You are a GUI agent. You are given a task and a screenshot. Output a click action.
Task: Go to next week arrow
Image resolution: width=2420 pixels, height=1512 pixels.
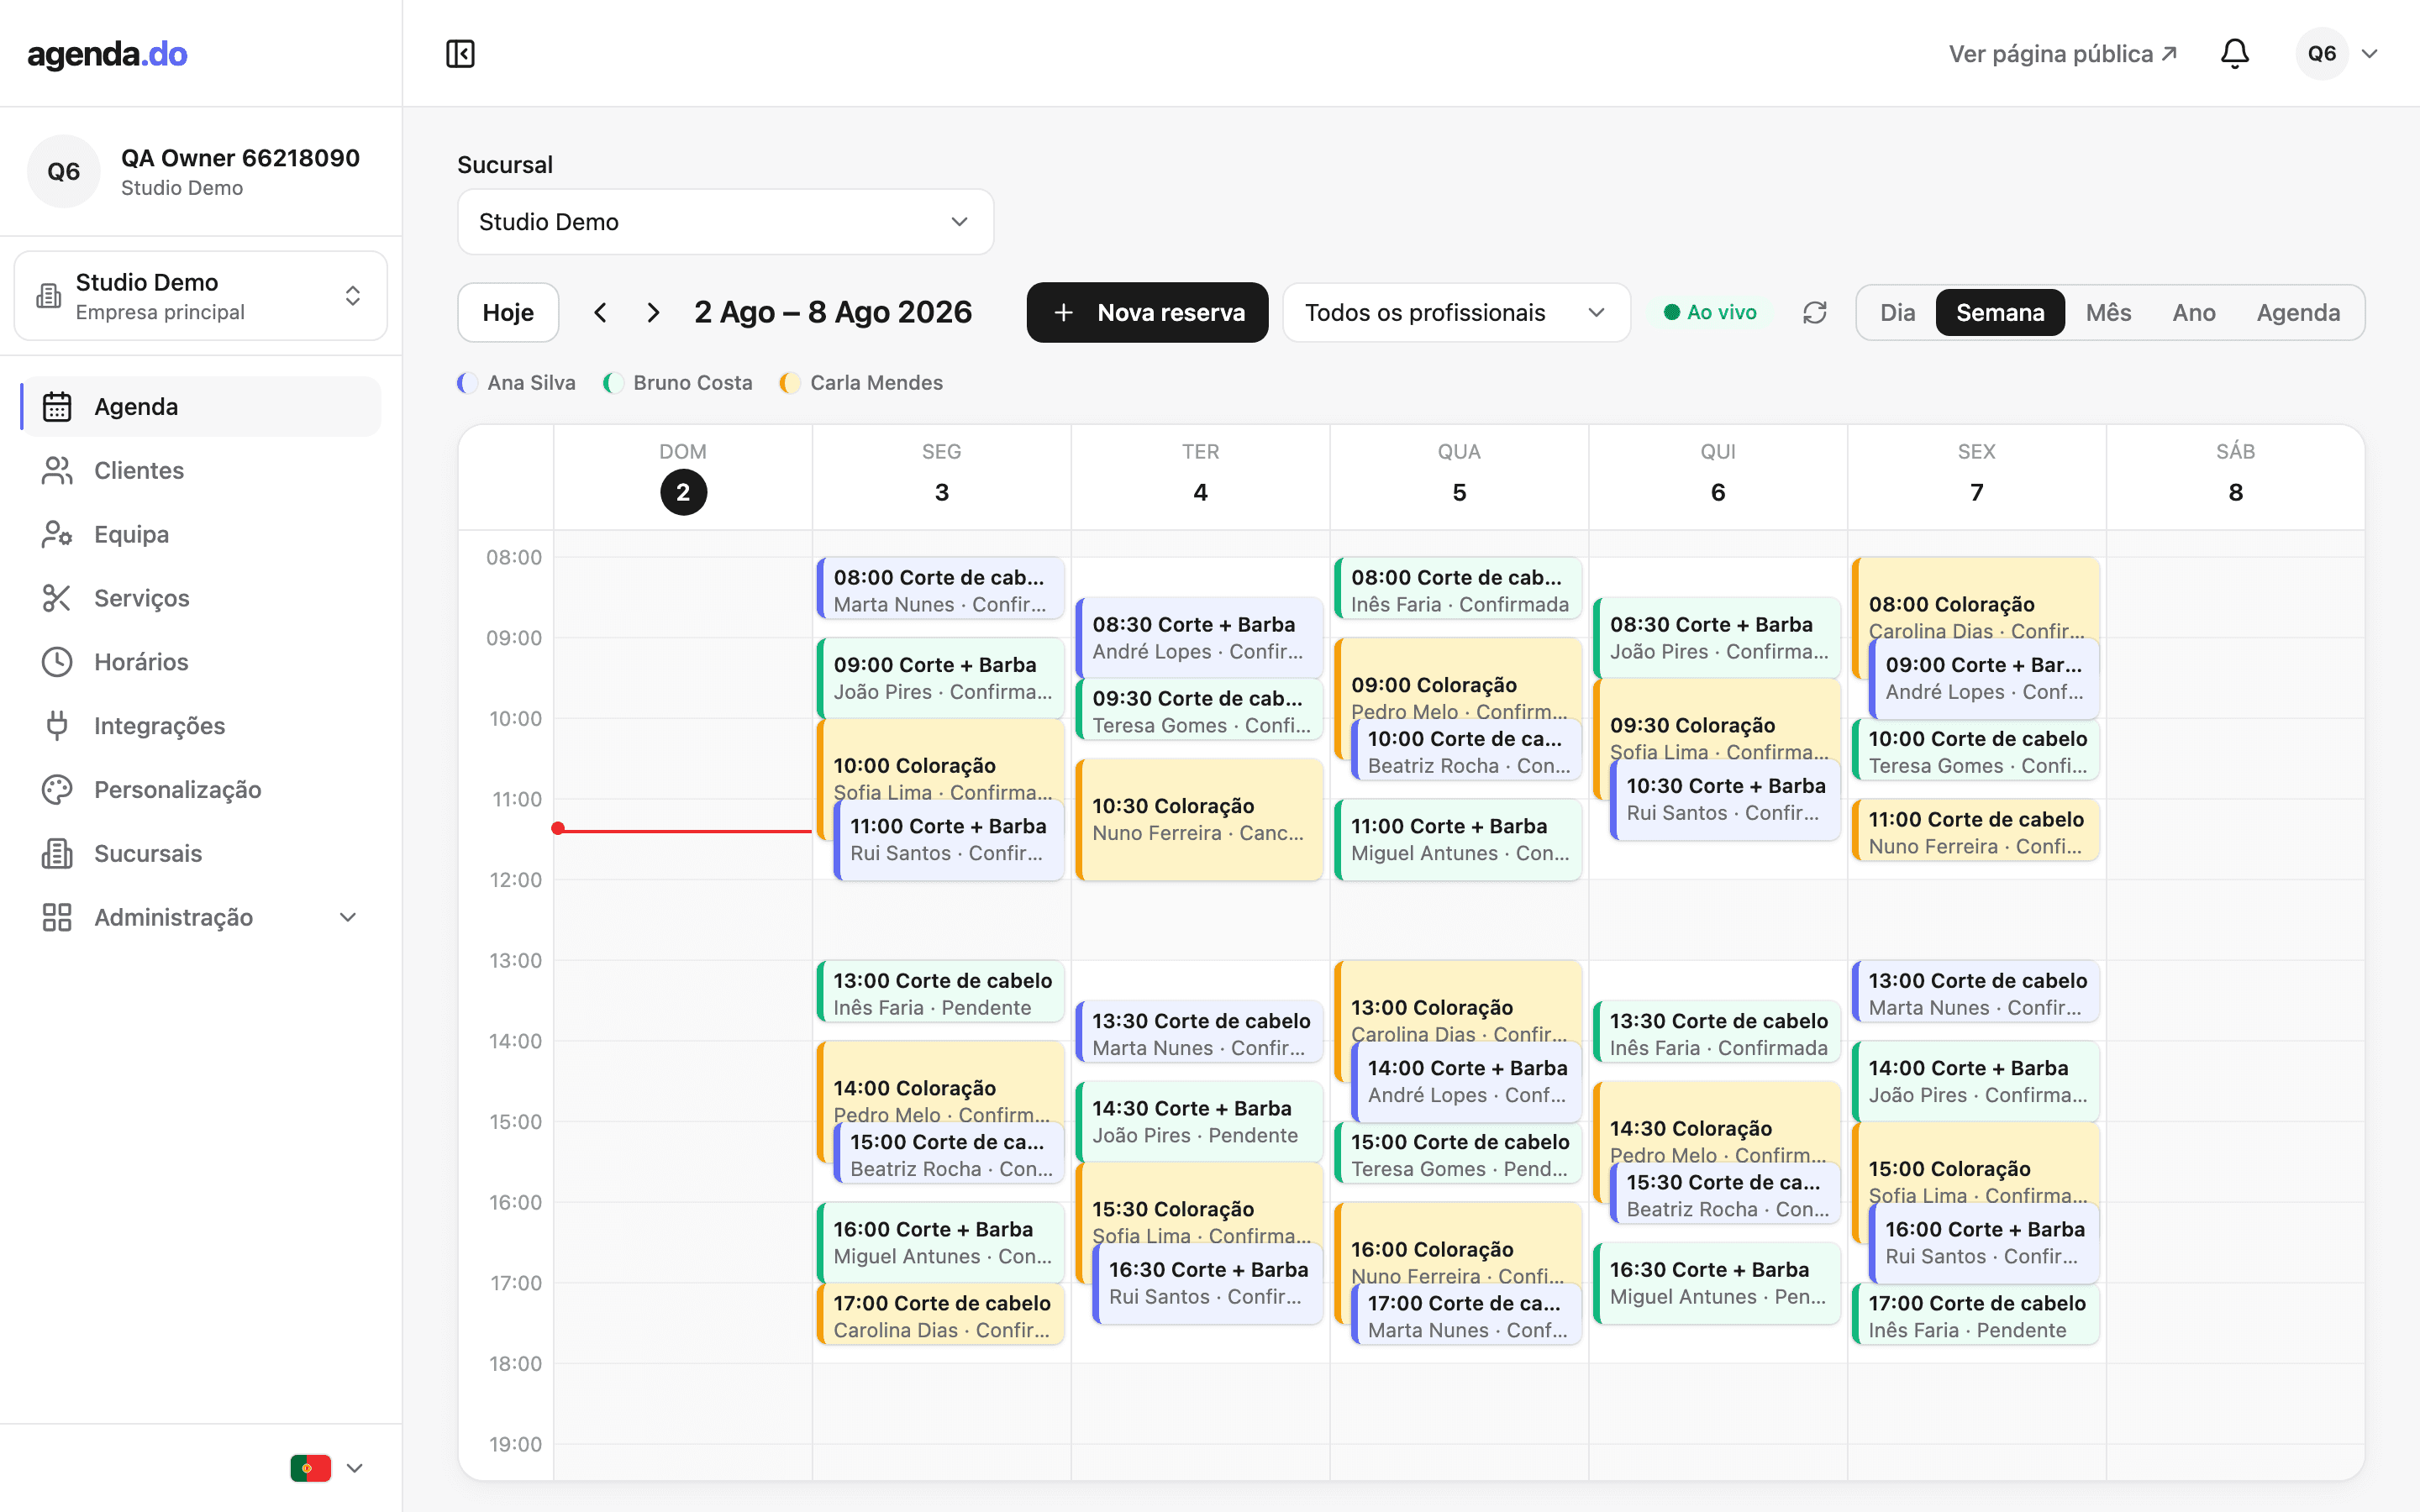(x=653, y=313)
